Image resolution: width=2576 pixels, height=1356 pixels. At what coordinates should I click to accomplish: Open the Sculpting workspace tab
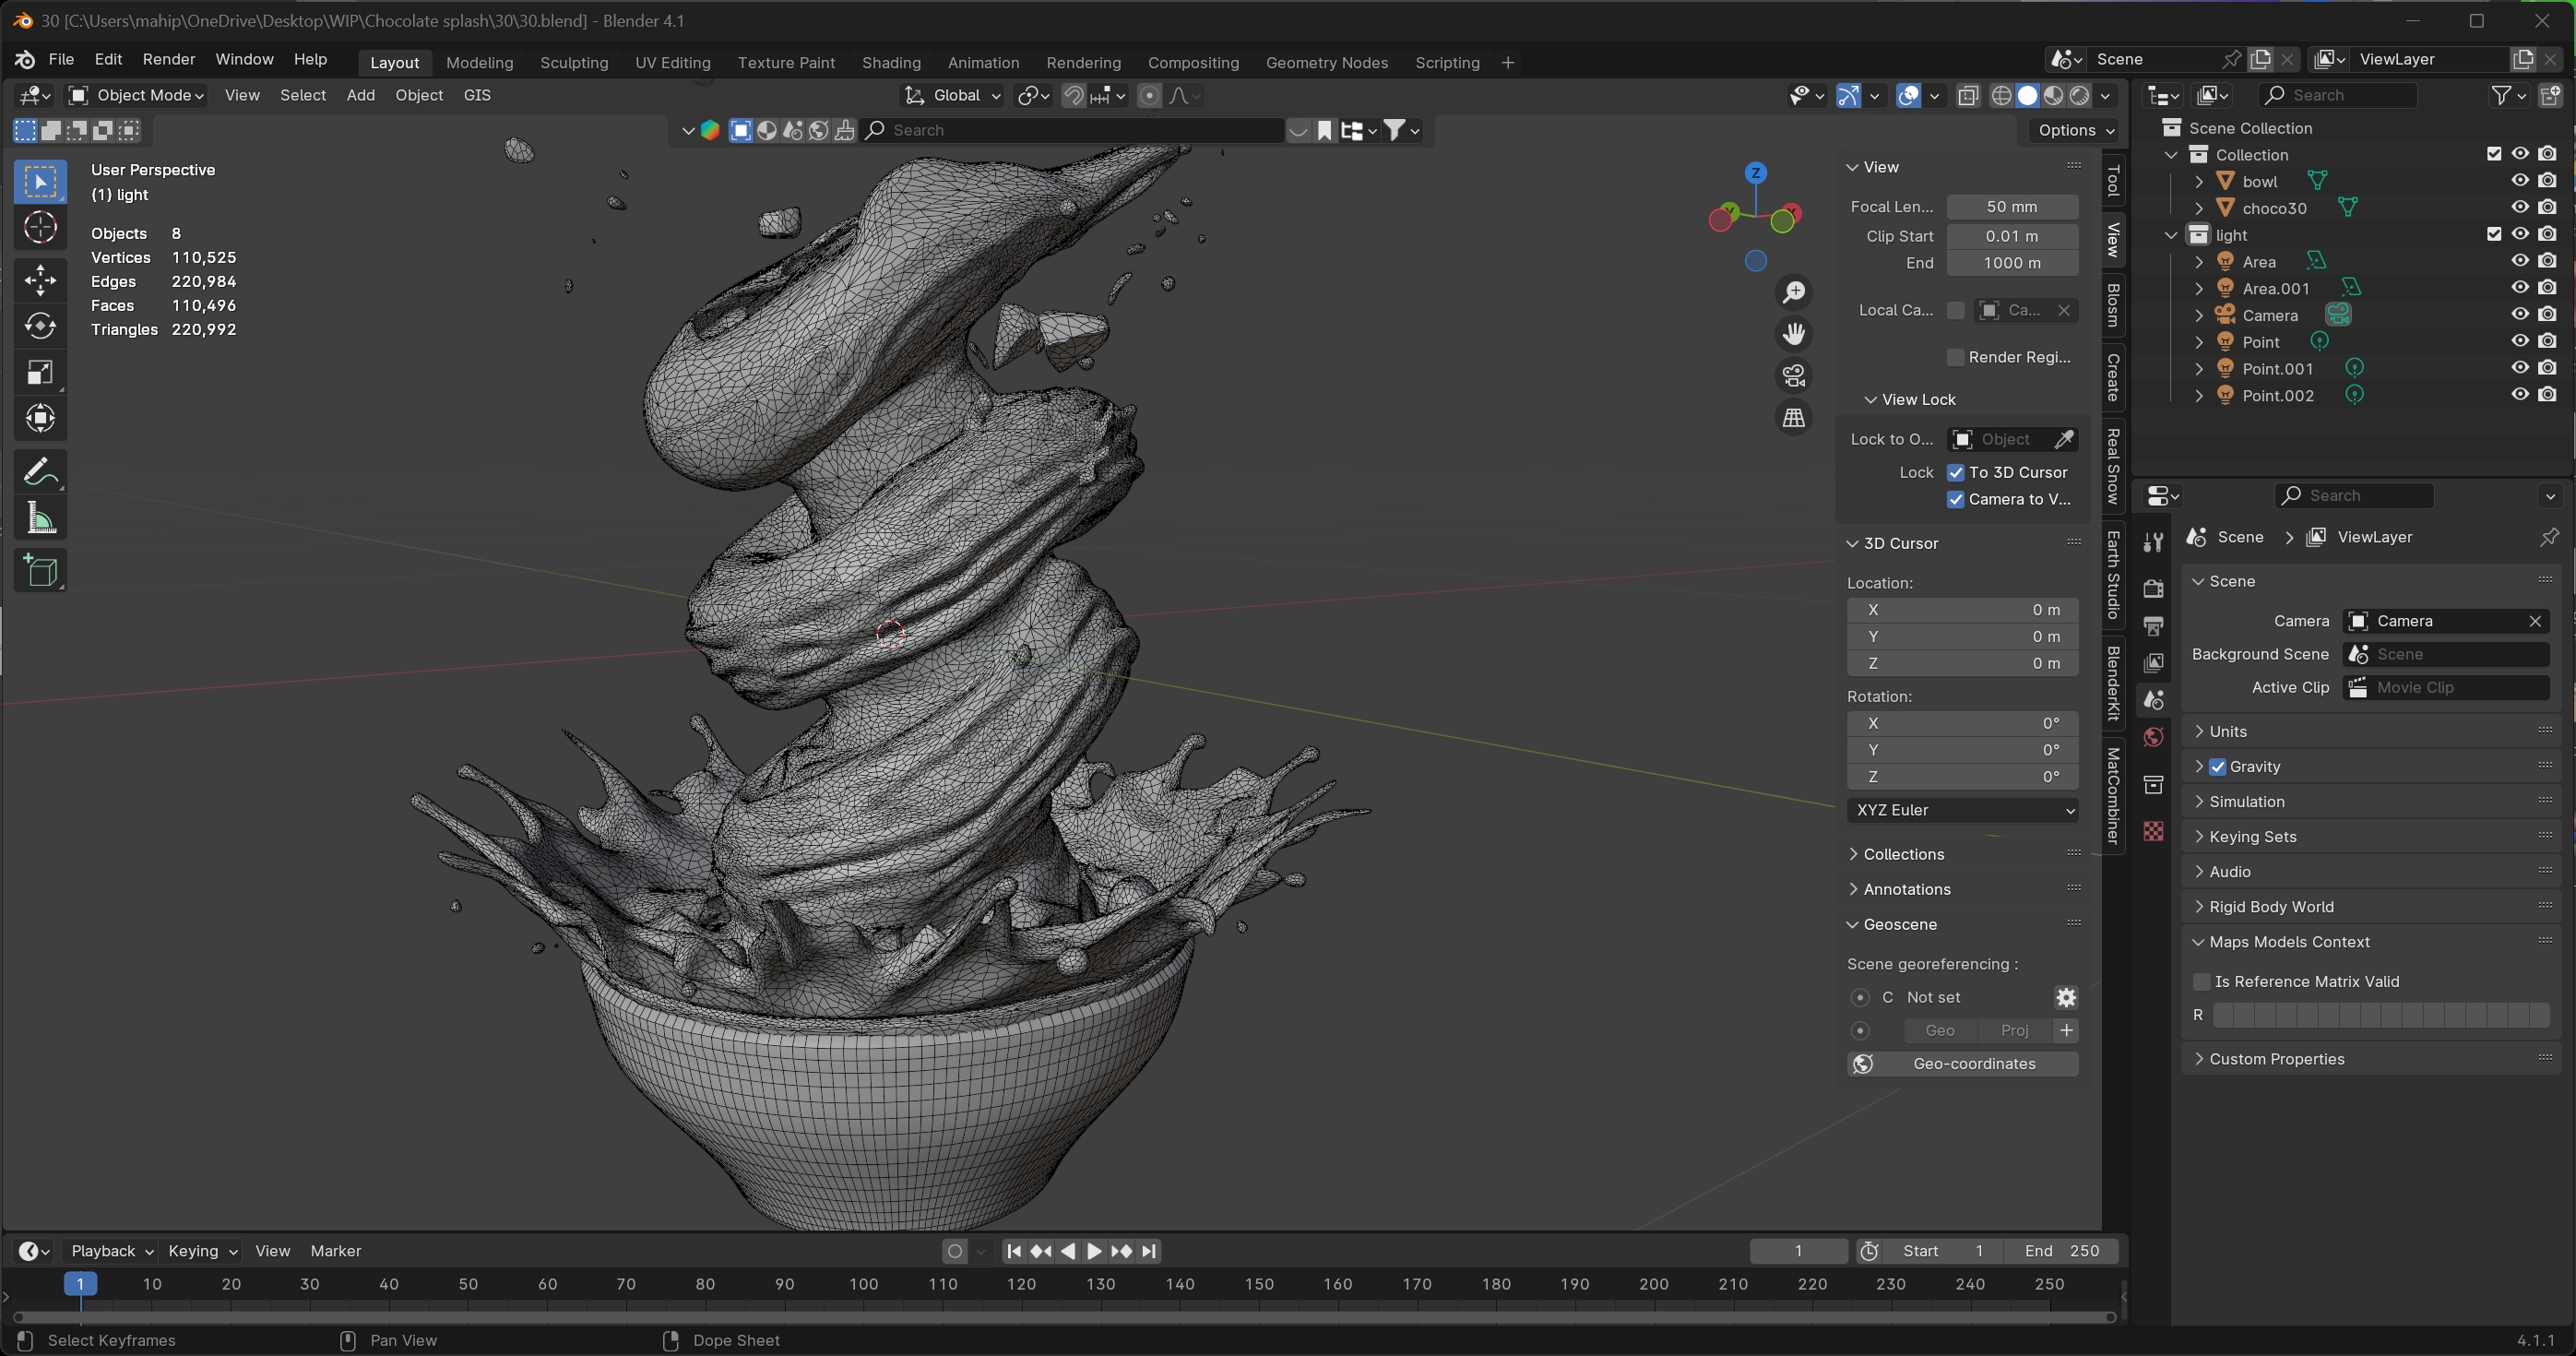[x=573, y=62]
